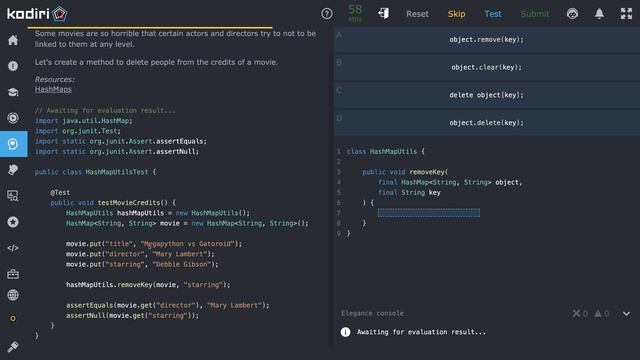Open the home icon in sidebar
640x360 pixels.
pyautogui.click(x=13, y=40)
